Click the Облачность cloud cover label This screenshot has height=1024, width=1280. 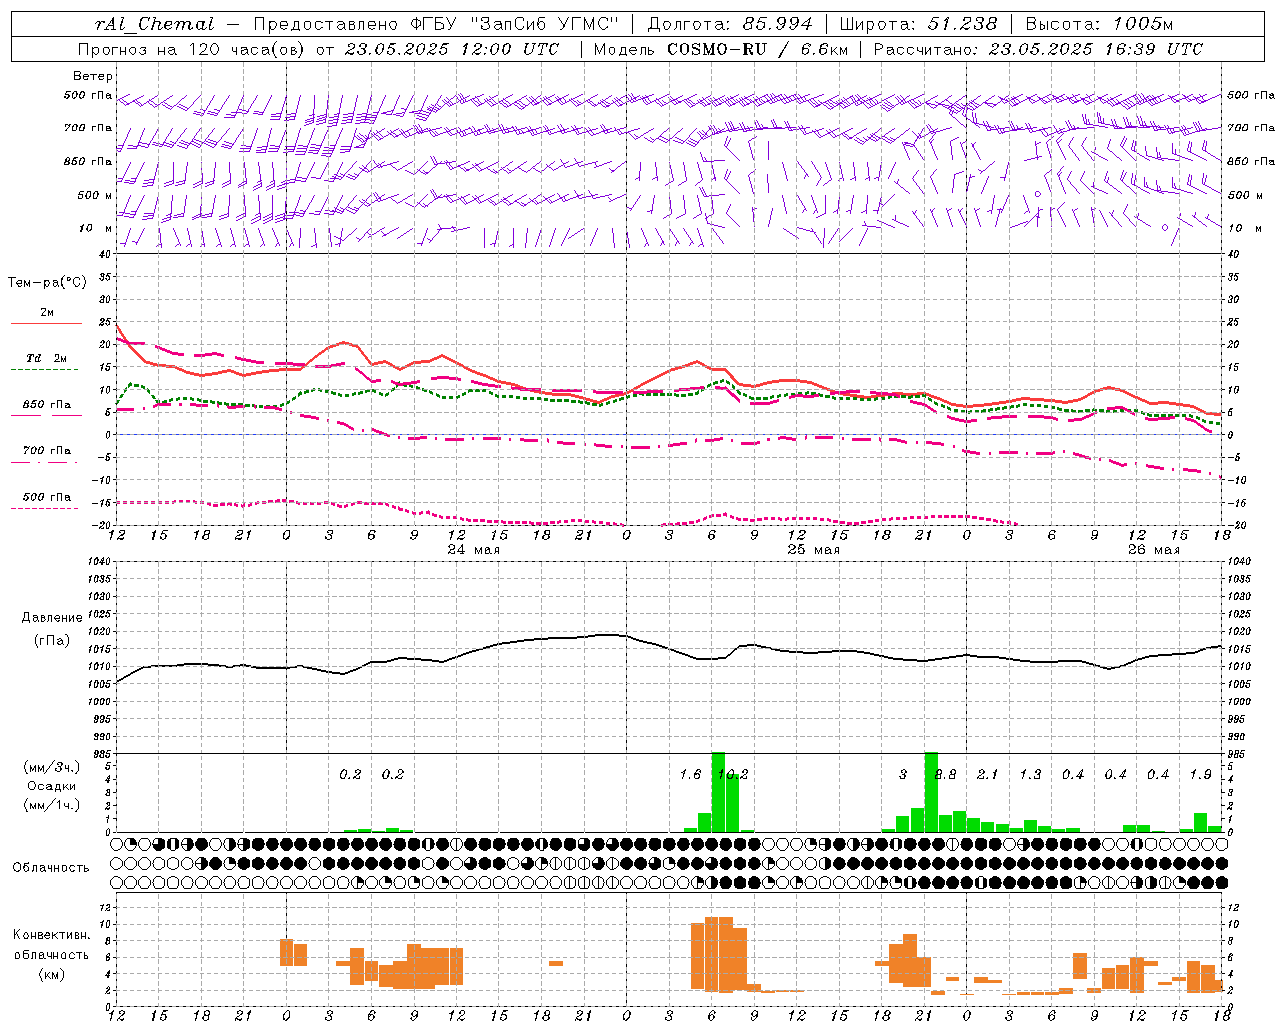[x=51, y=868]
